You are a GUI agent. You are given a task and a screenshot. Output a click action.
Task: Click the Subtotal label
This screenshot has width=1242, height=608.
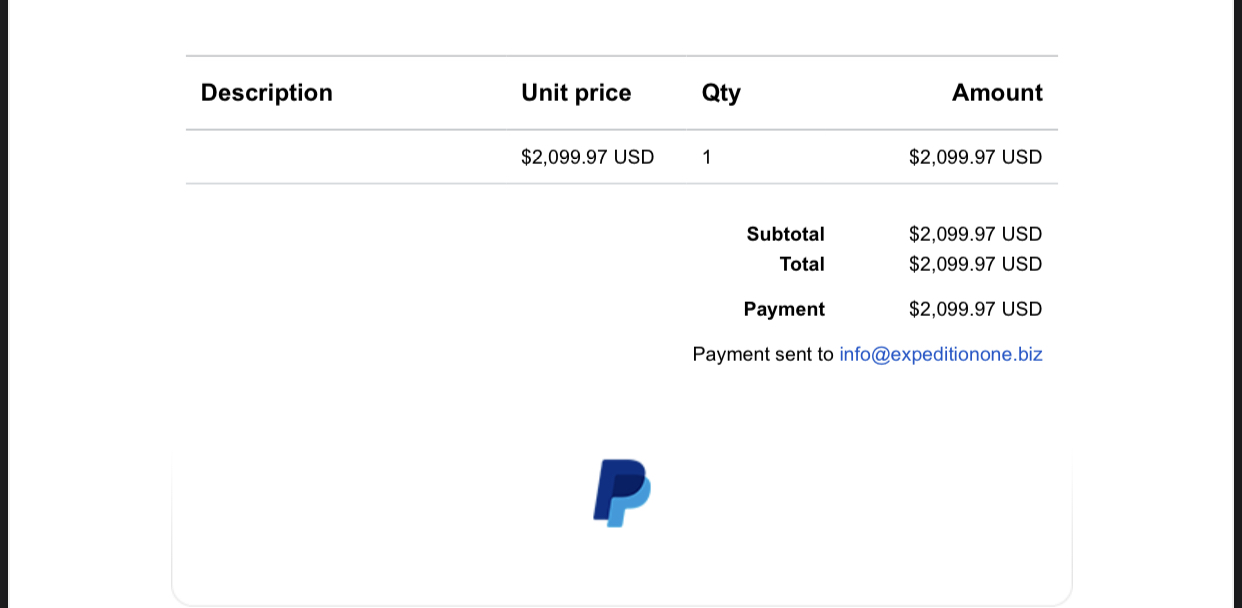pos(786,234)
